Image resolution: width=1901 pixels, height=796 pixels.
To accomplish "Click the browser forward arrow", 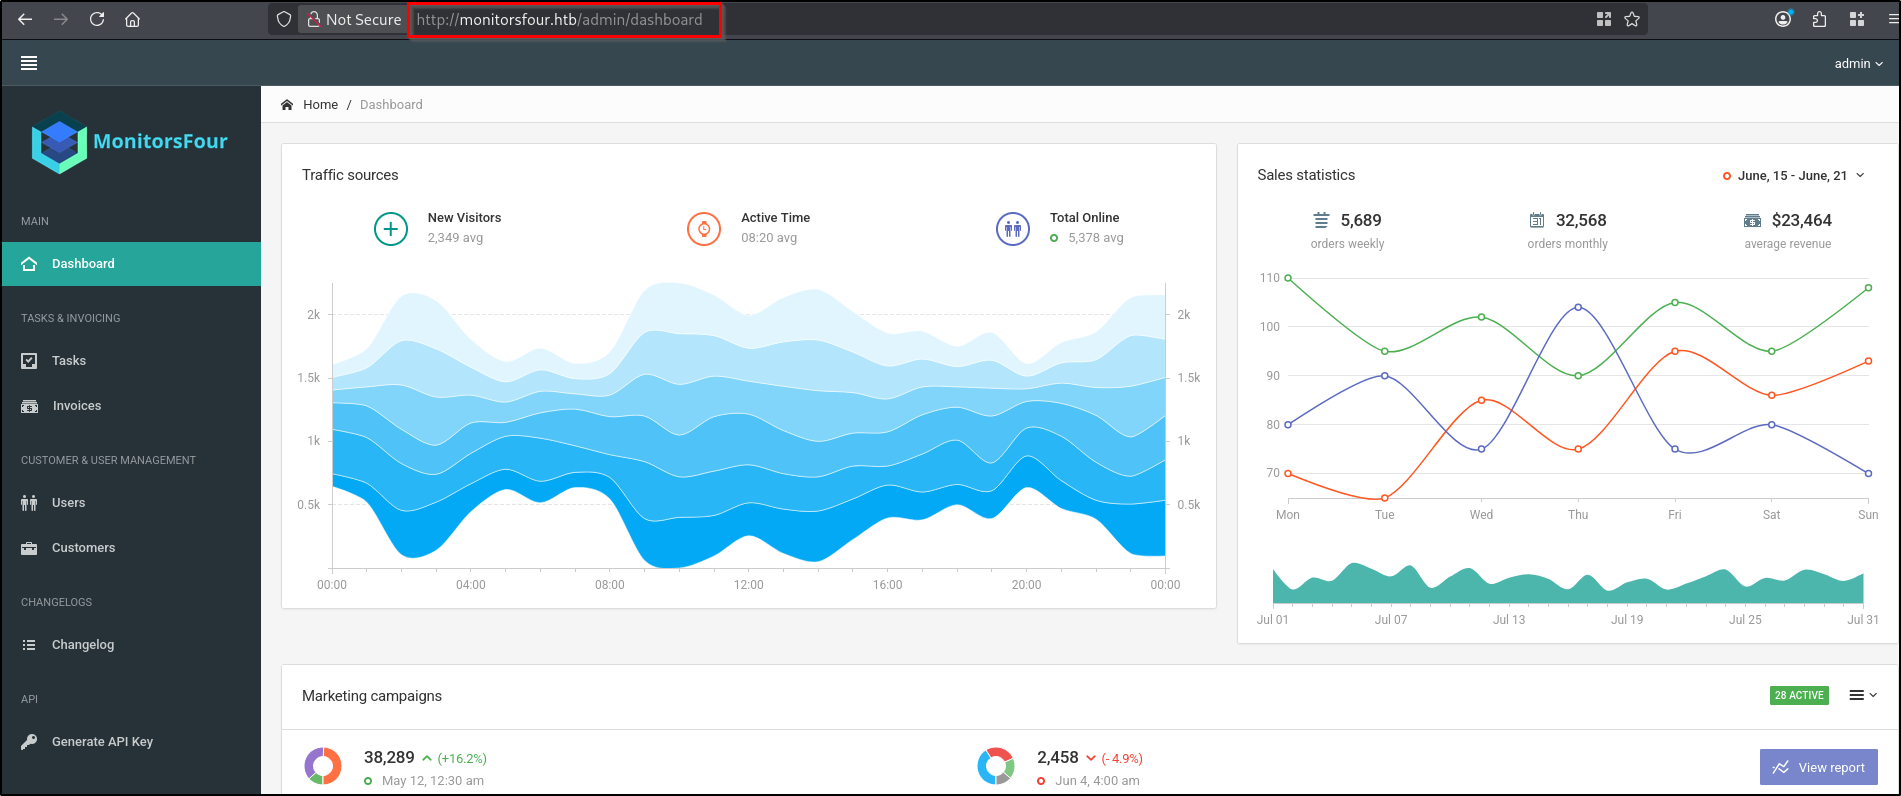I will click(x=61, y=19).
